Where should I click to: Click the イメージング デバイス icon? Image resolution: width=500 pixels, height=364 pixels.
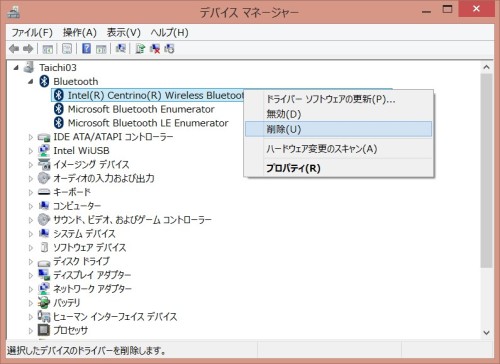point(44,164)
